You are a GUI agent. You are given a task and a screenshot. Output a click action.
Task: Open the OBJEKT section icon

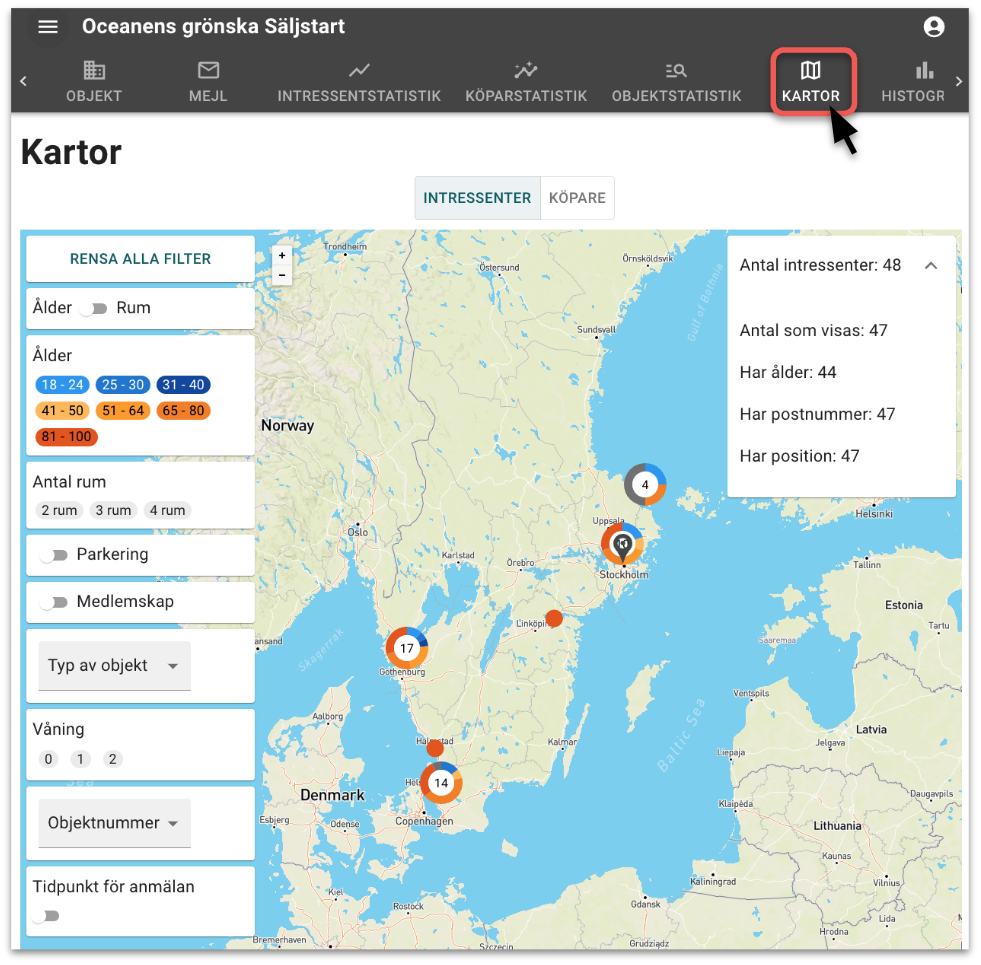pos(94,70)
